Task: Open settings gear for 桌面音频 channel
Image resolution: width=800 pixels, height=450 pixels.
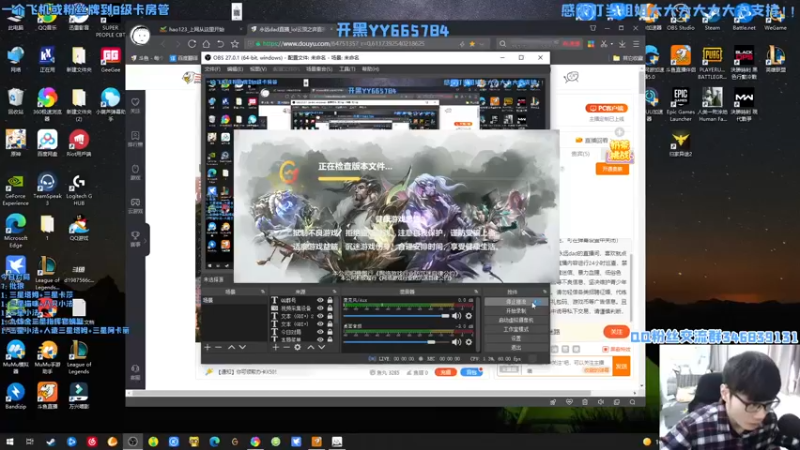Action: click(468, 342)
